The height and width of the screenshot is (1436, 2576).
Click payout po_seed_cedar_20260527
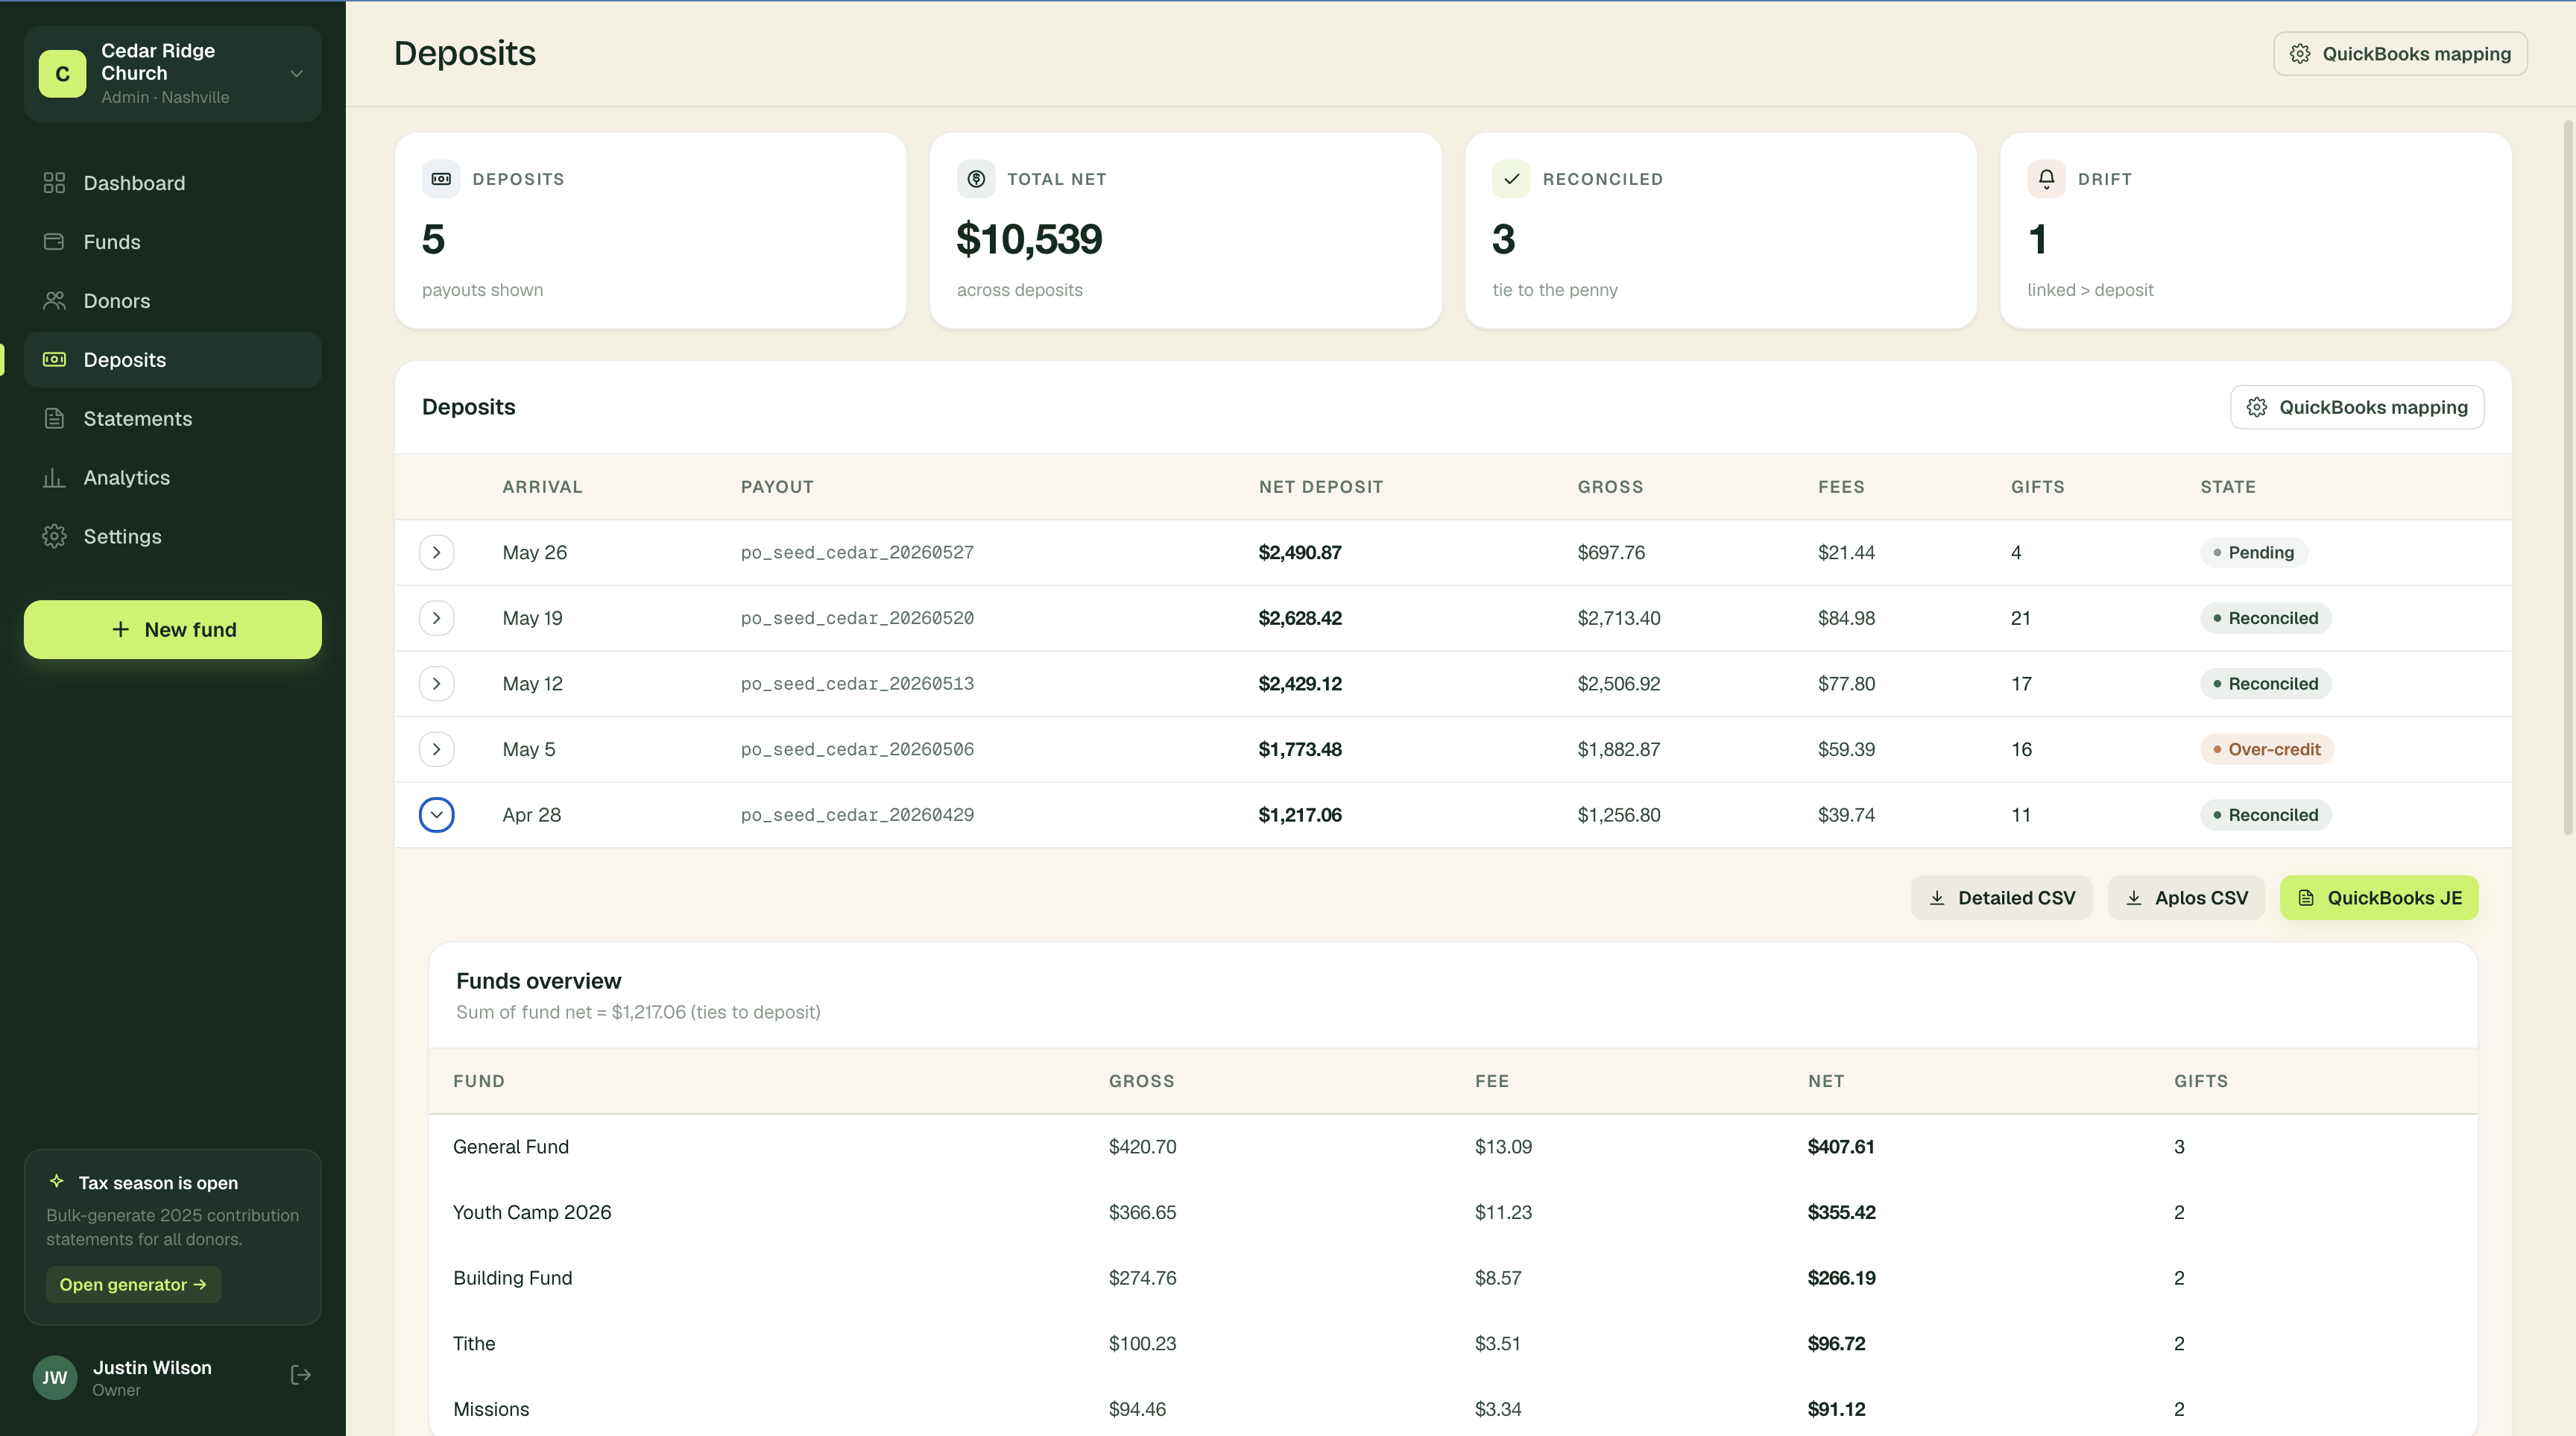857,553
